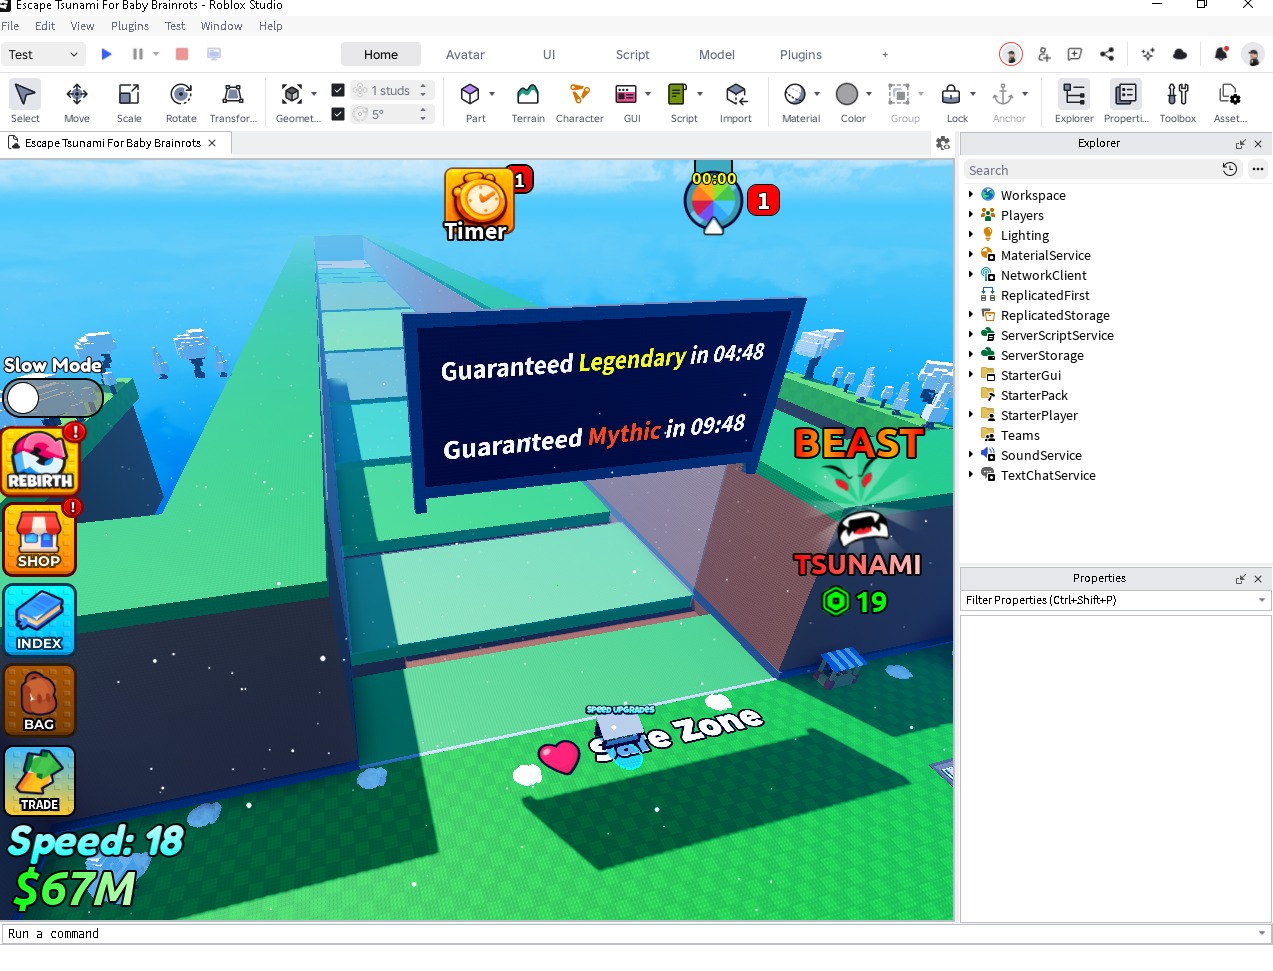Click the TRADE game button
Screen dimensions: 1273x971
pyautogui.click(x=39, y=781)
